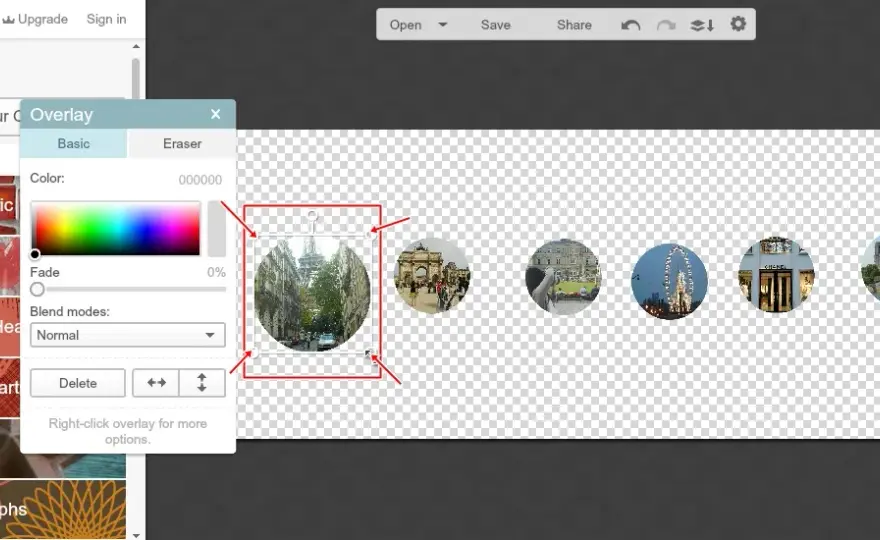
Task: Open the settings gear icon
Action: click(738, 24)
